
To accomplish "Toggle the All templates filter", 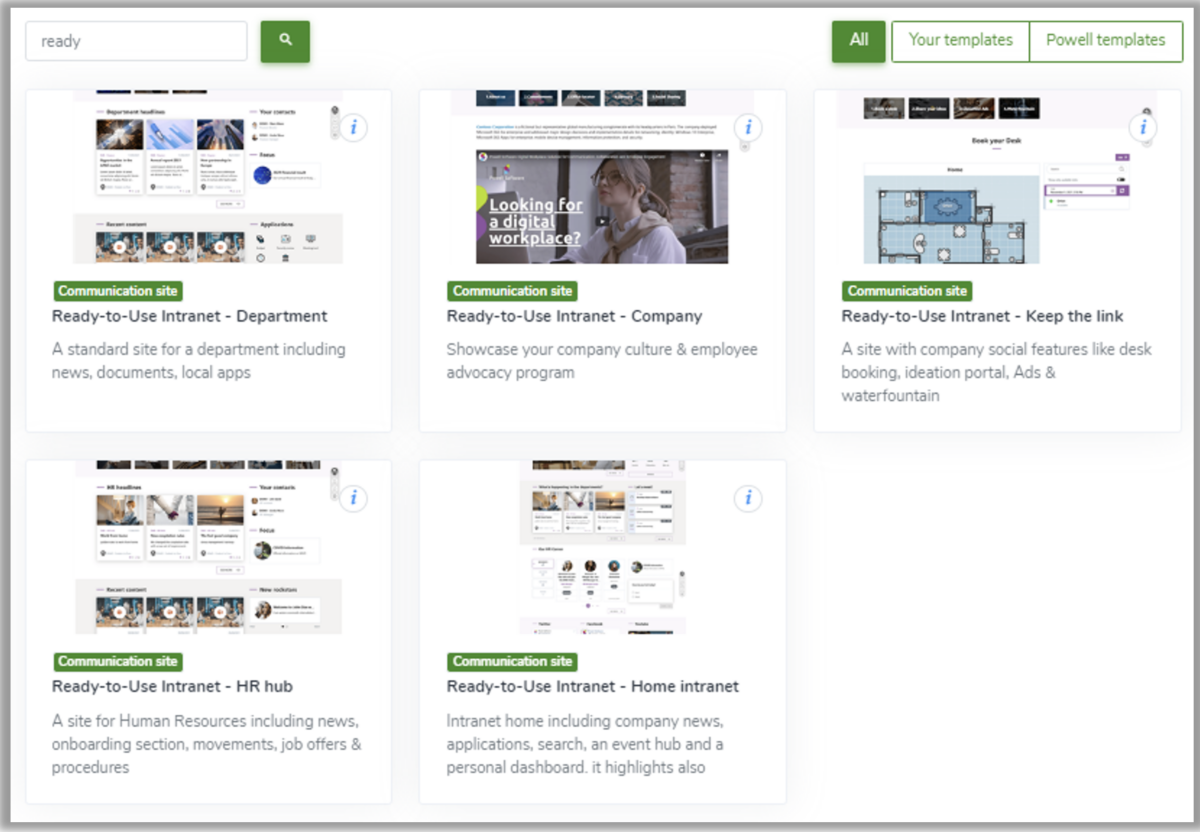I will (858, 41).
